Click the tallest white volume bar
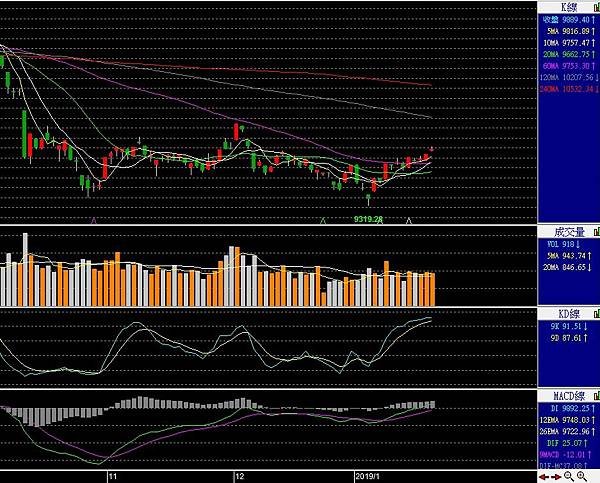Screen dimensions: 600x483 coord(25,269)
